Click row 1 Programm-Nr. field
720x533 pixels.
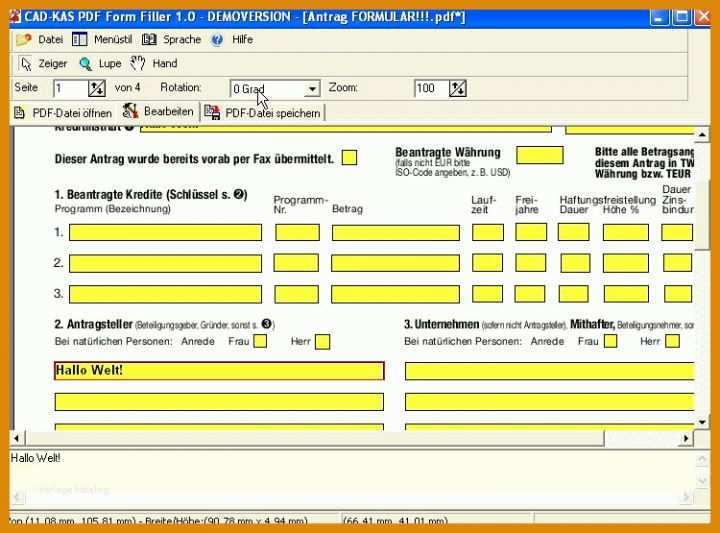pos(297,232)
